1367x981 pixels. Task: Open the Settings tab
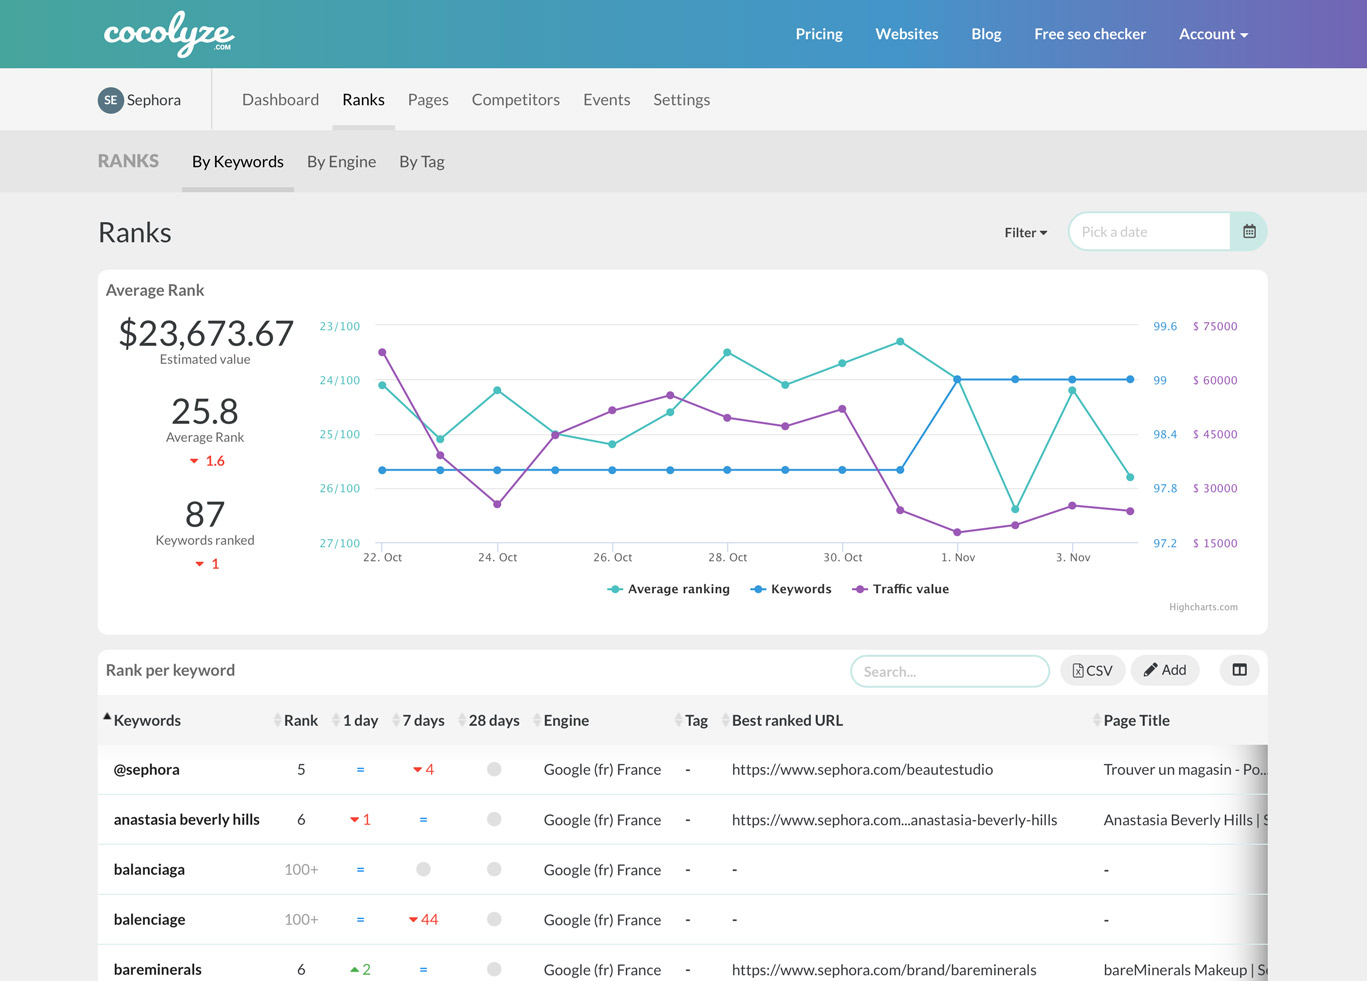click(x=682, y=100)
